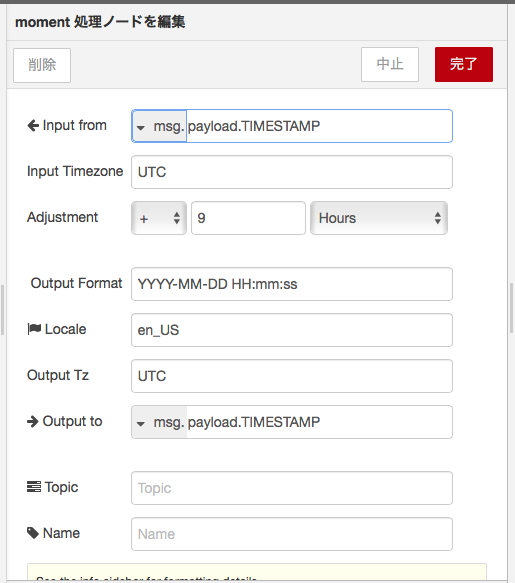Click the red 完了 button
The height and width of the screenshot is (583, 515).
tap(464, 64)
